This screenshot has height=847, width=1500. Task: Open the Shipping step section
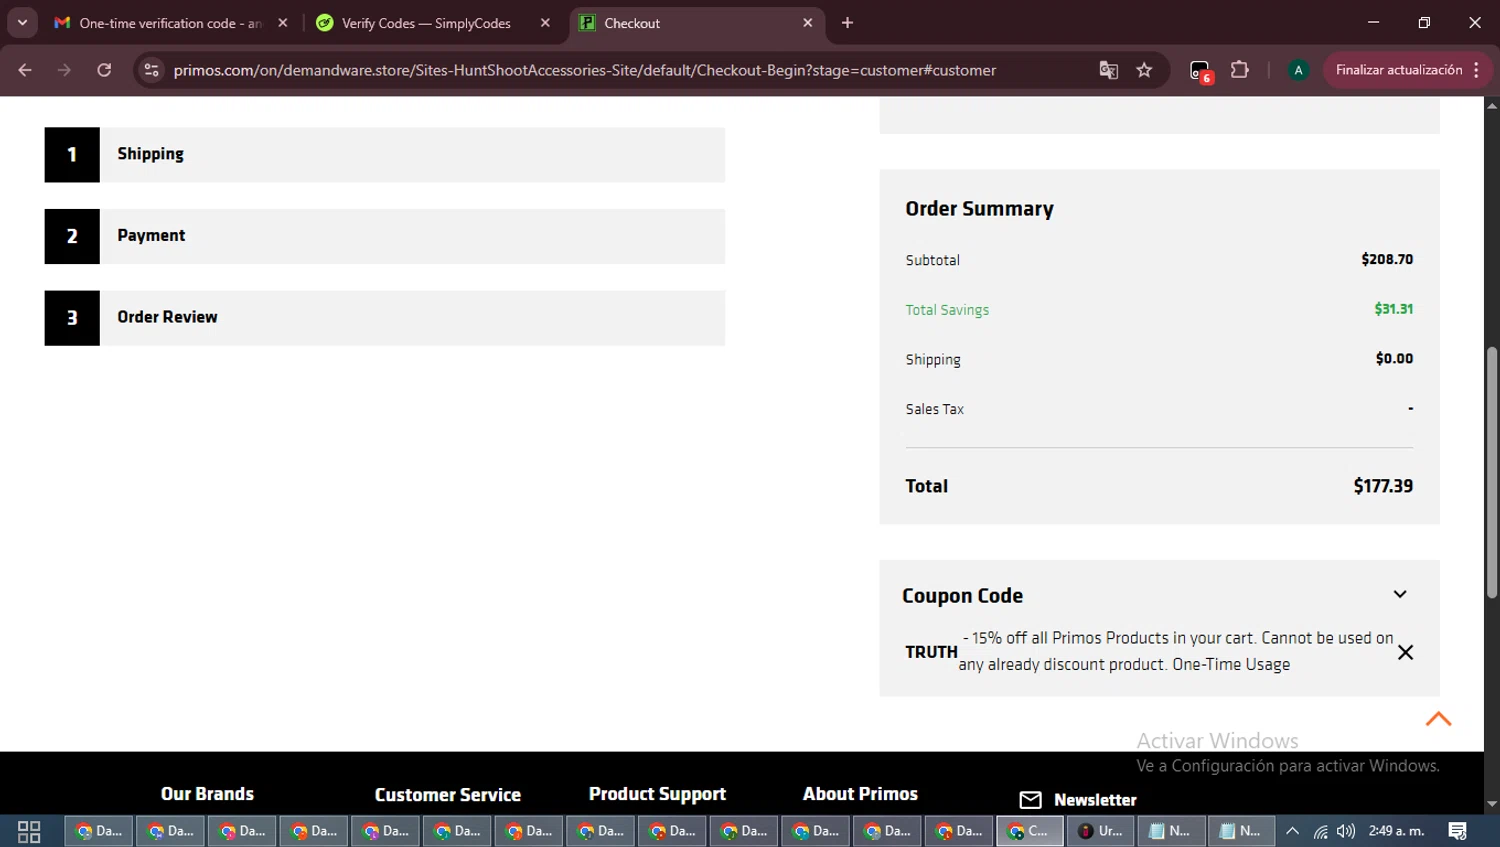[385, 155]
